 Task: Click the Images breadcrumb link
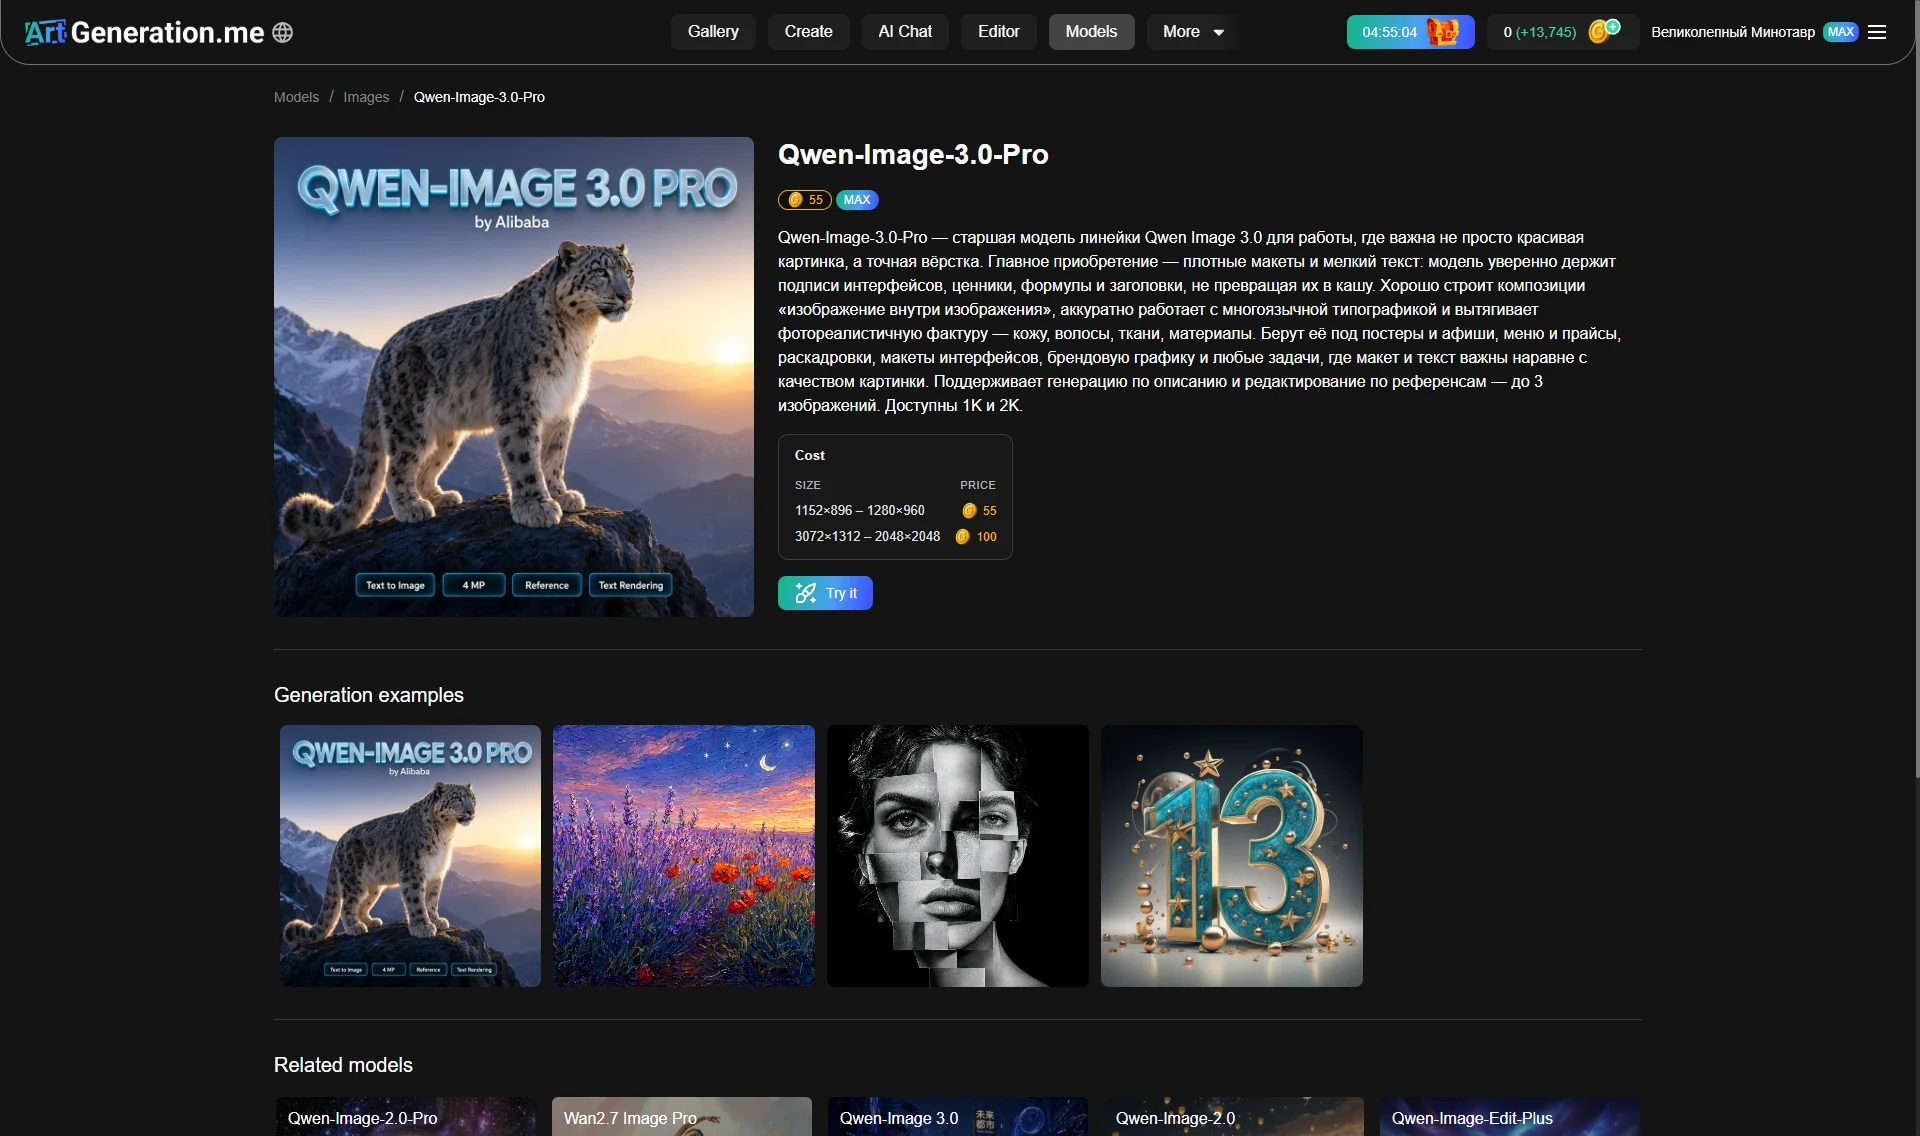click(x=366, y=97)
